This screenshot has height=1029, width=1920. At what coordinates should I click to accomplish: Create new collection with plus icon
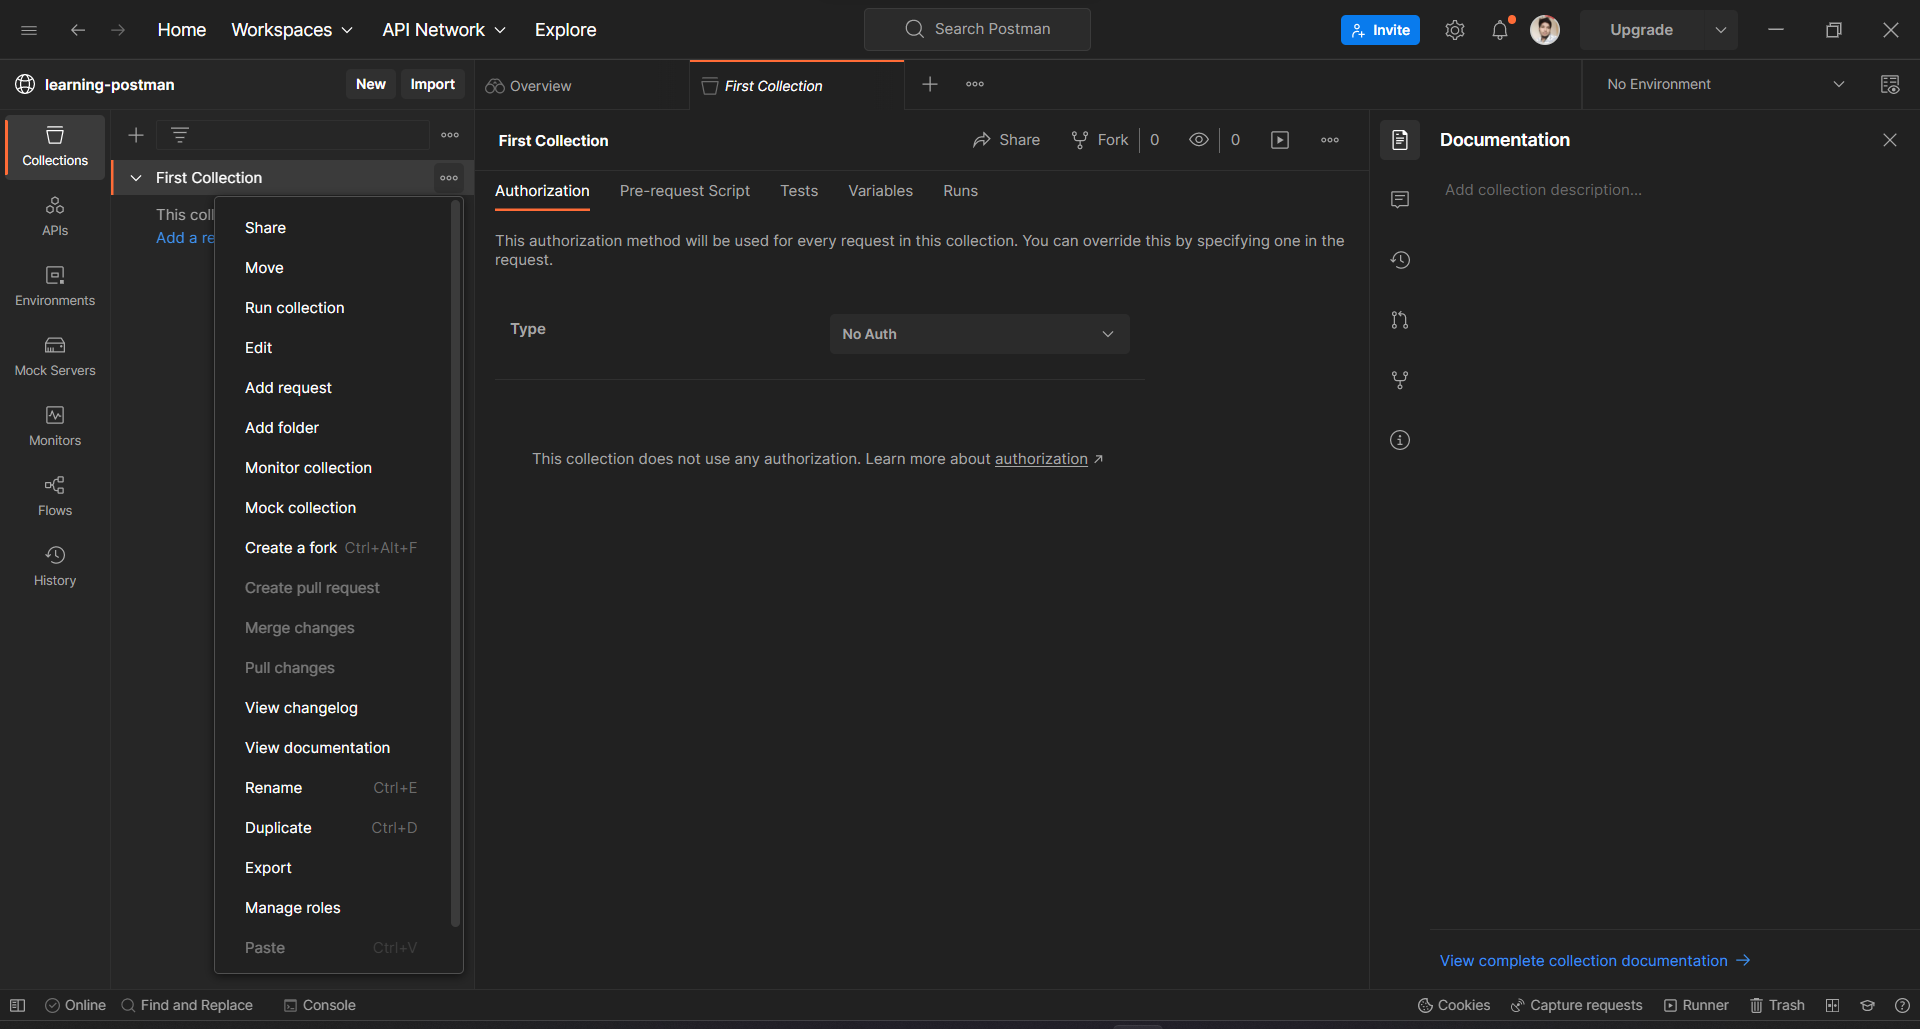136,135
